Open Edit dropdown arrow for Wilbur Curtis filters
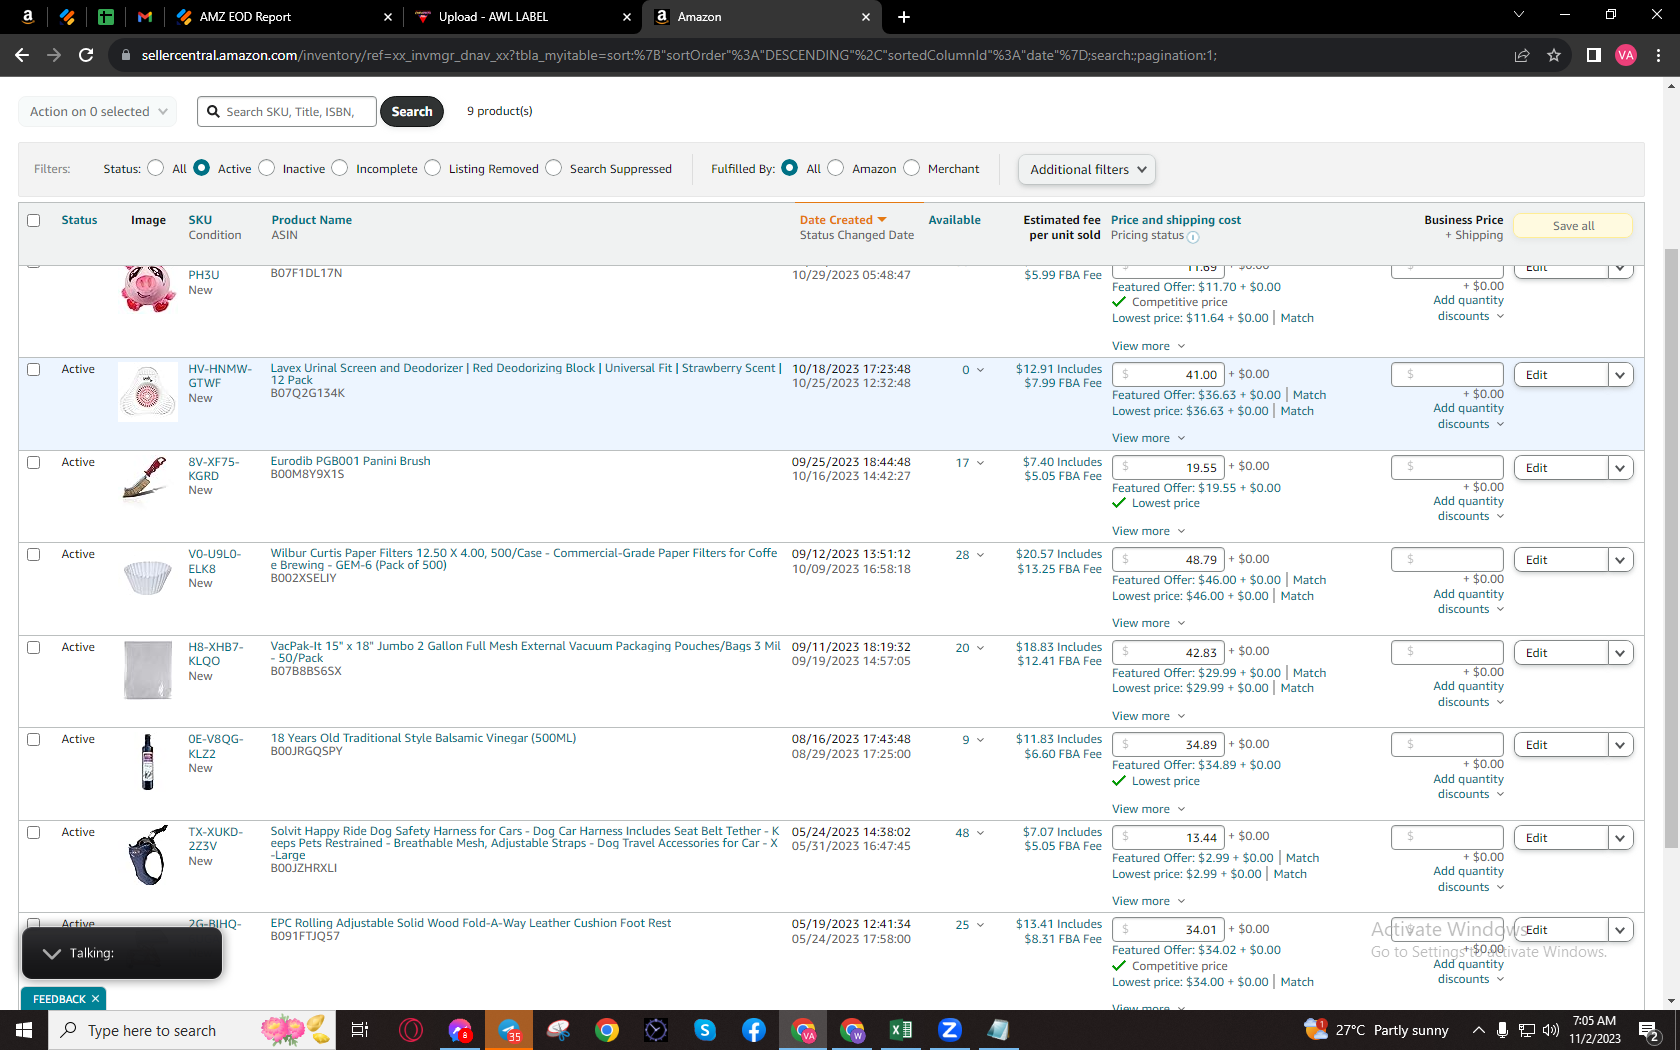This screenshot has width=1680, height=1050. coord(1620,560)
